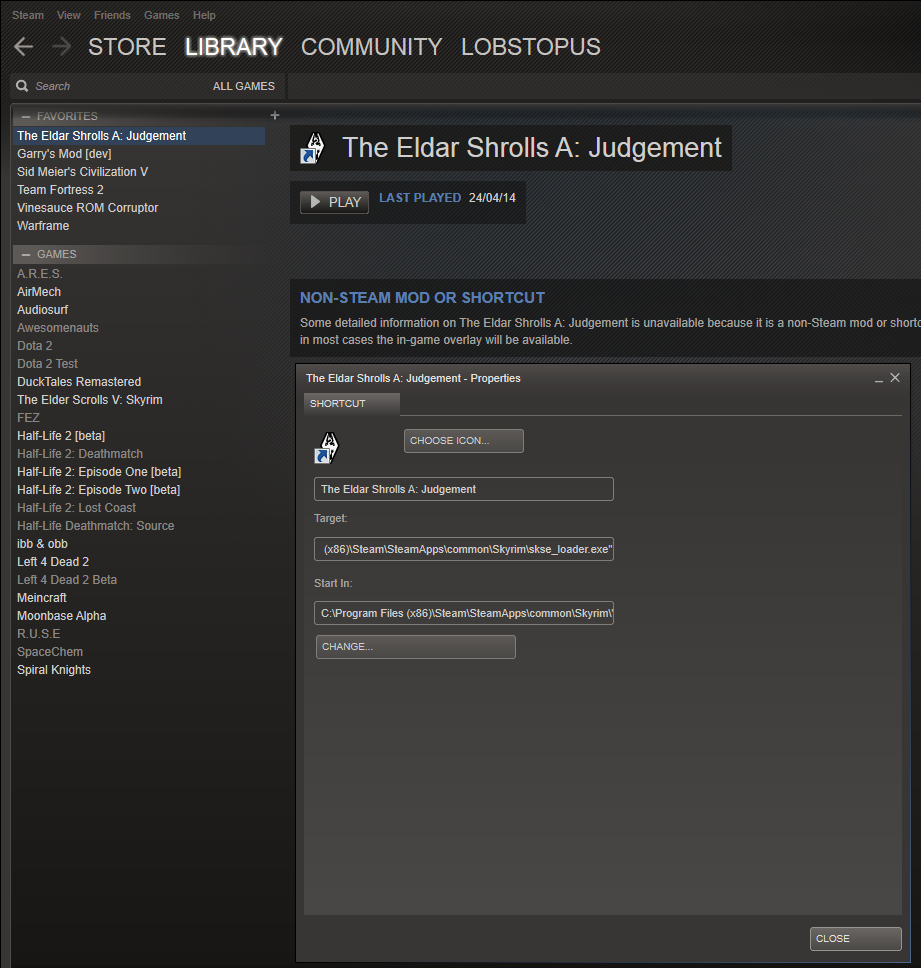The width and height of the screenshot is (921, 968).
Task: Click the search magnifier icon
Action: (x=22, y=86)
